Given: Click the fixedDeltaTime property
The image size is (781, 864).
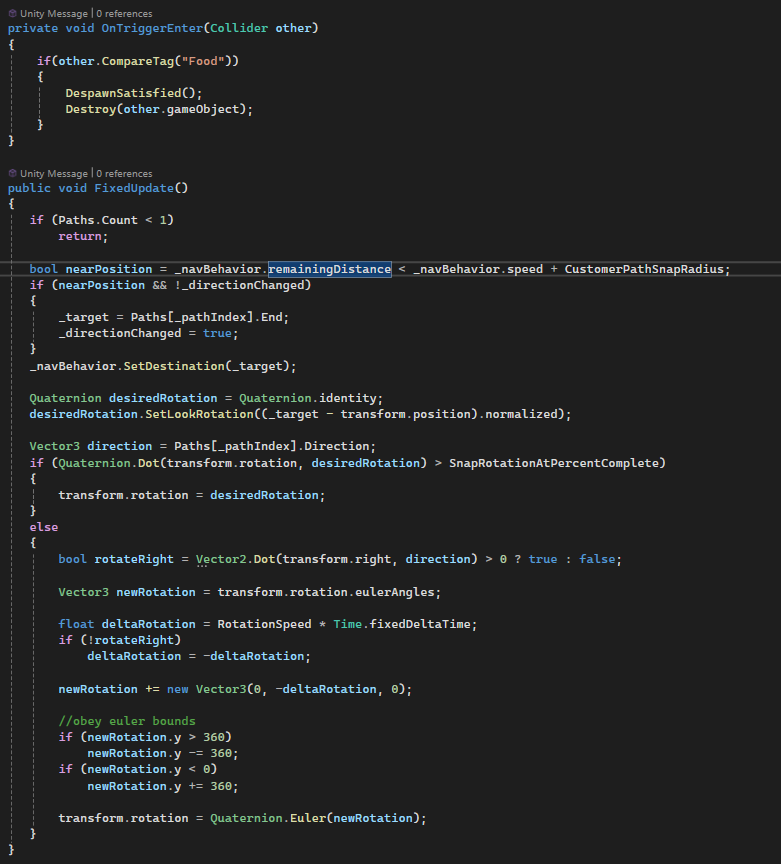Looking at the screenshot, I should [x=419, y=624].
